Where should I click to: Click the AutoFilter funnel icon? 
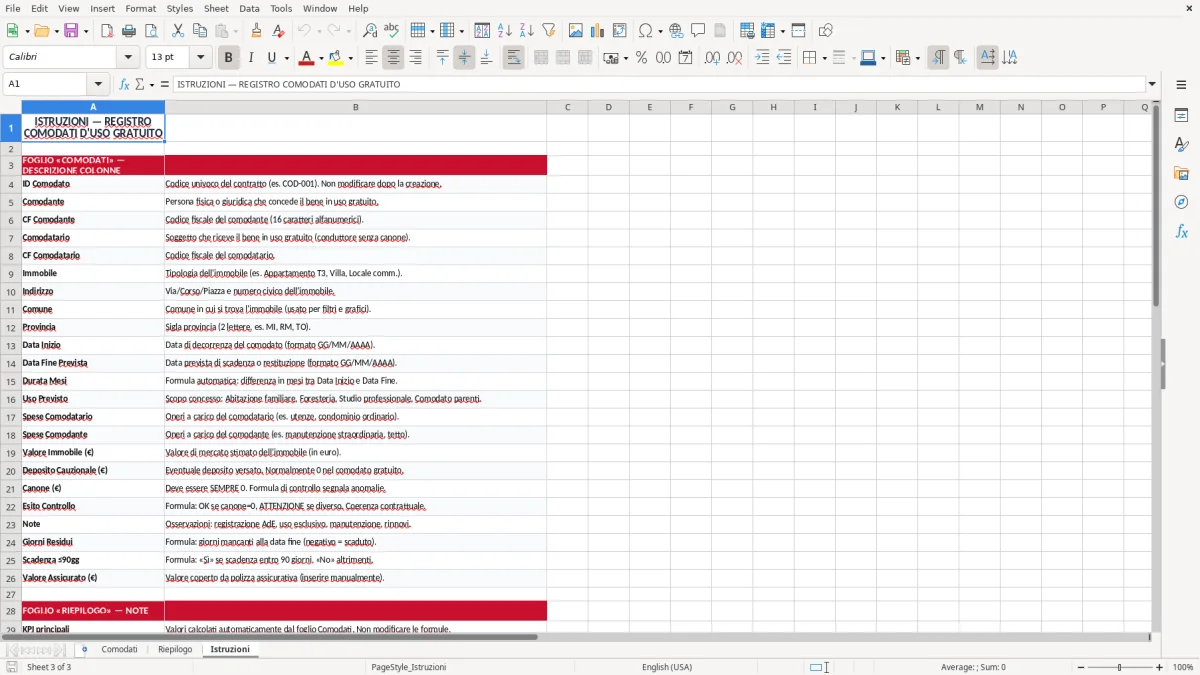click(548, 31)
